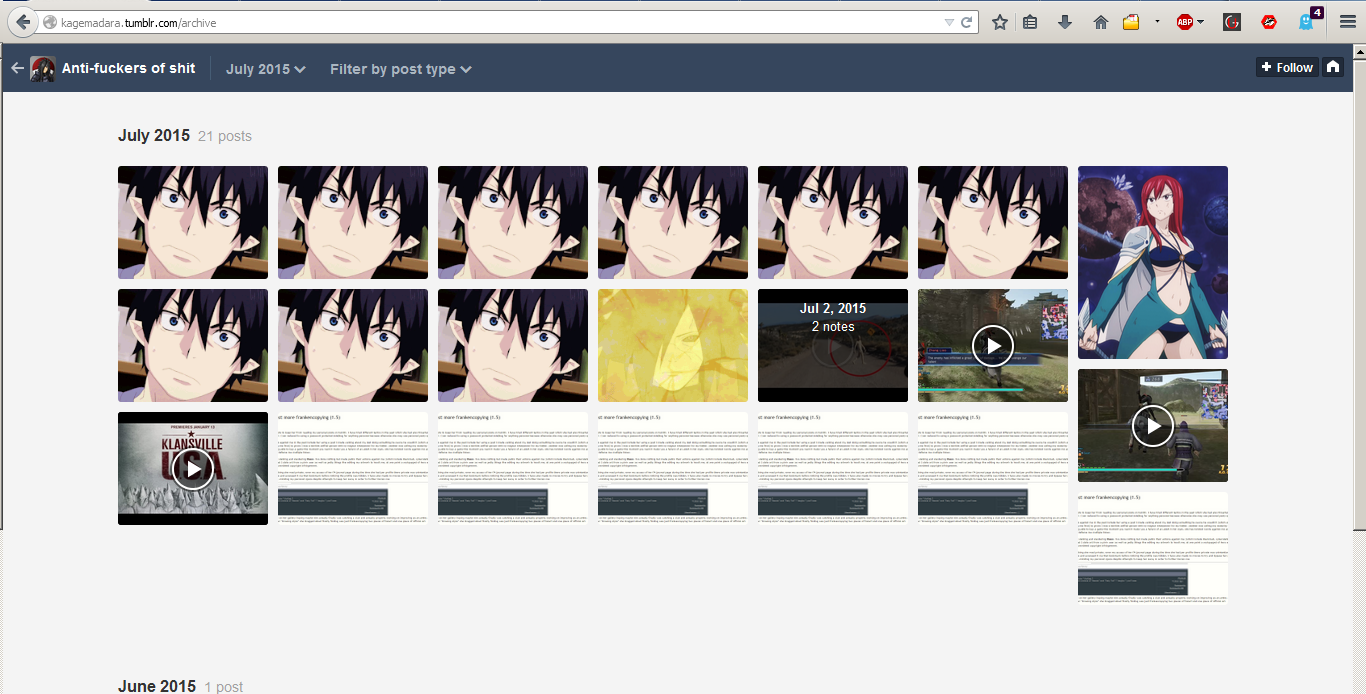The image size is (1366, 694).
Task: Play the Klansville USA video post
Action: coord(193,468)
